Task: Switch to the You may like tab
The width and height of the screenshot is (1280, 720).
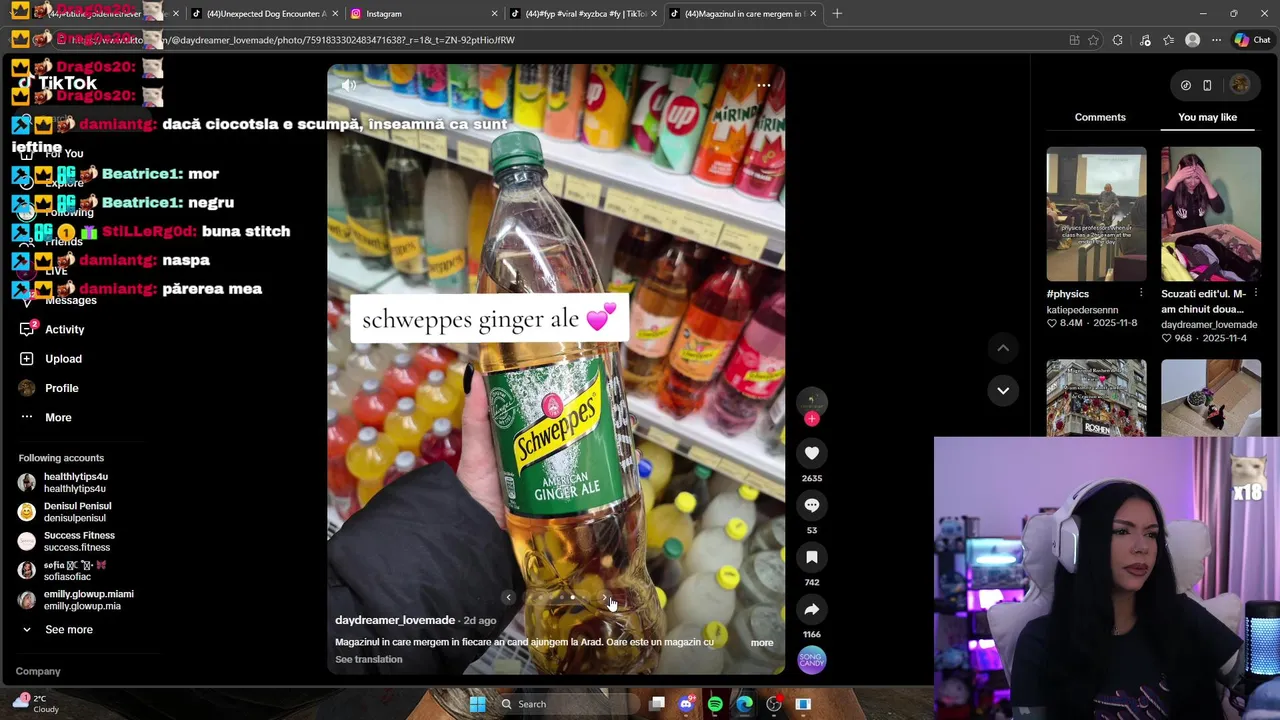Action: [1207, 117]
